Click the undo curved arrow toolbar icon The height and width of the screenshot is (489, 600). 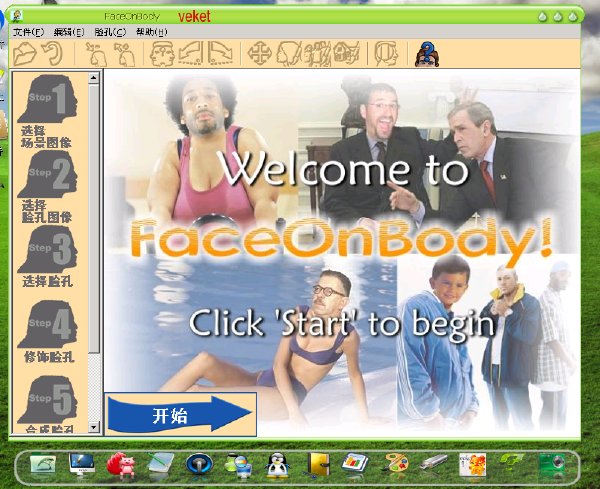click(52, 54)
